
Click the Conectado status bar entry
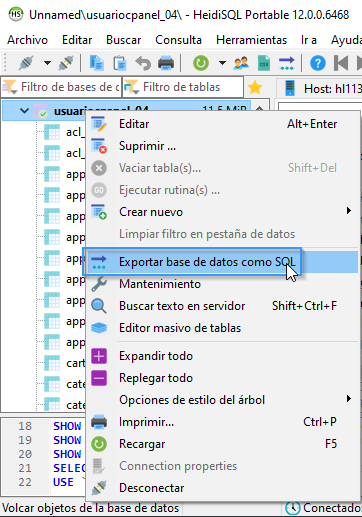coord(324,508)
